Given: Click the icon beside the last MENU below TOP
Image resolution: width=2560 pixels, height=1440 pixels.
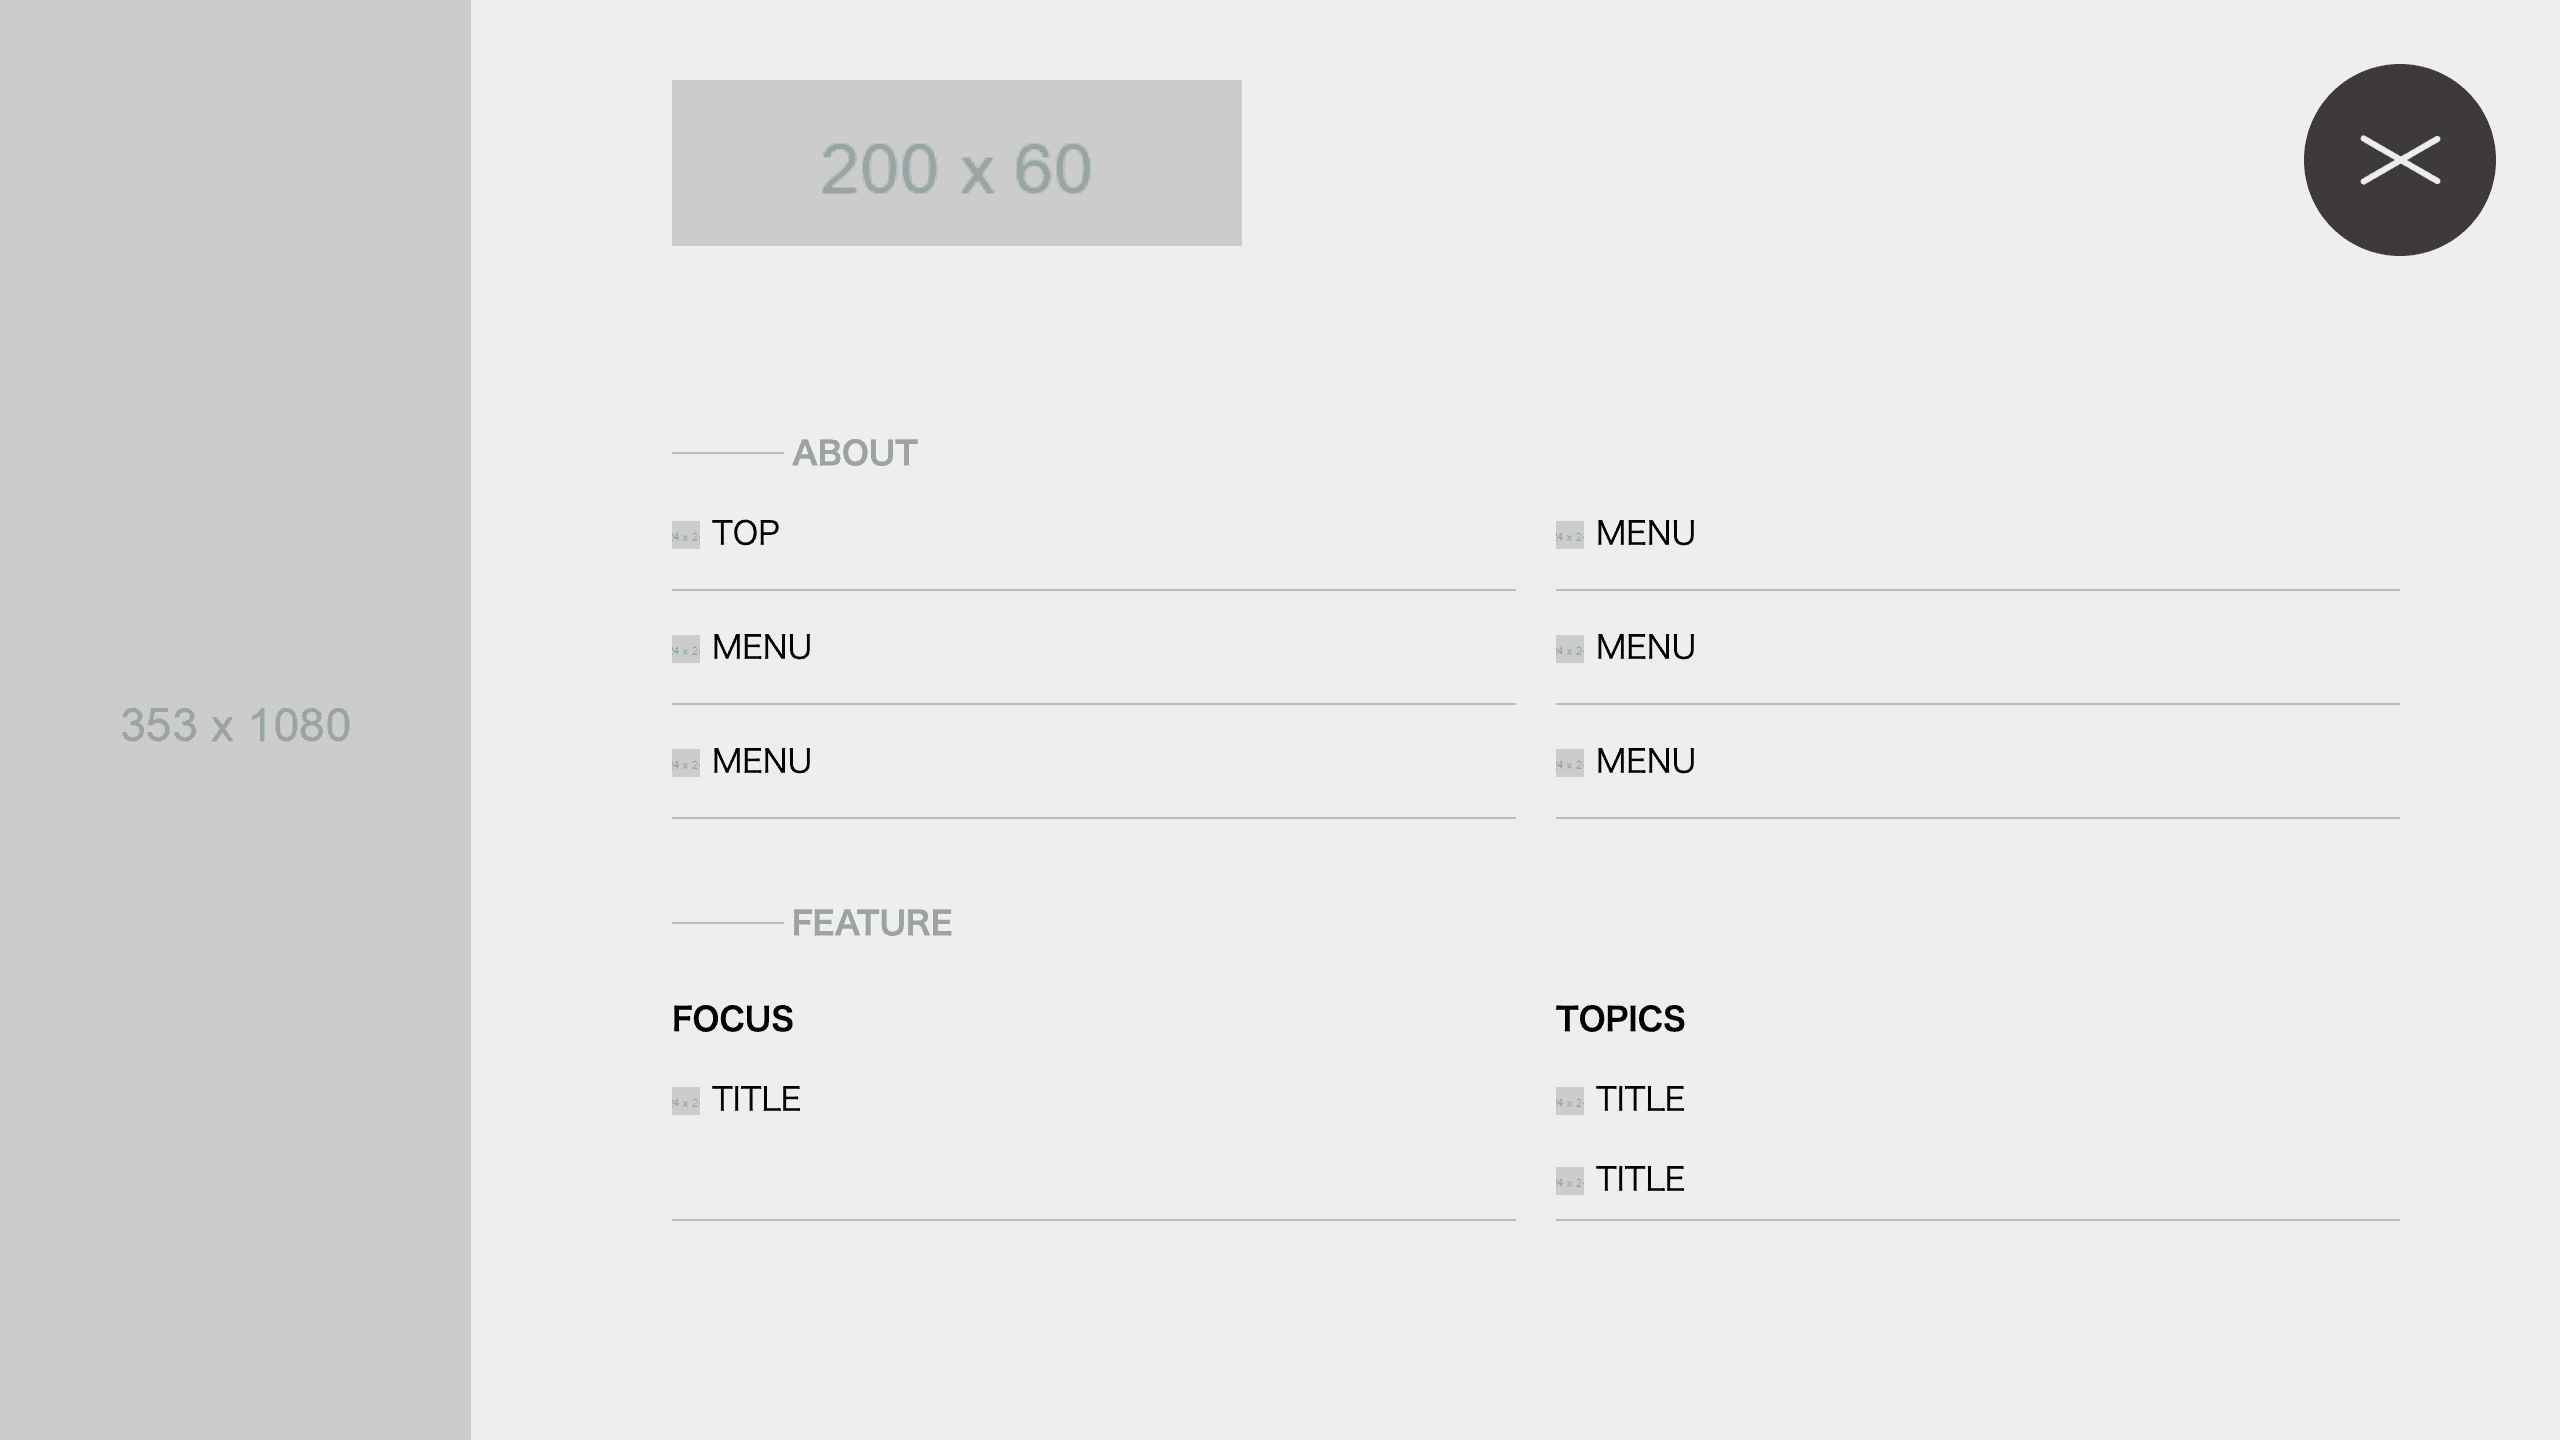Looking at the screenshot, I should (686, 763).
